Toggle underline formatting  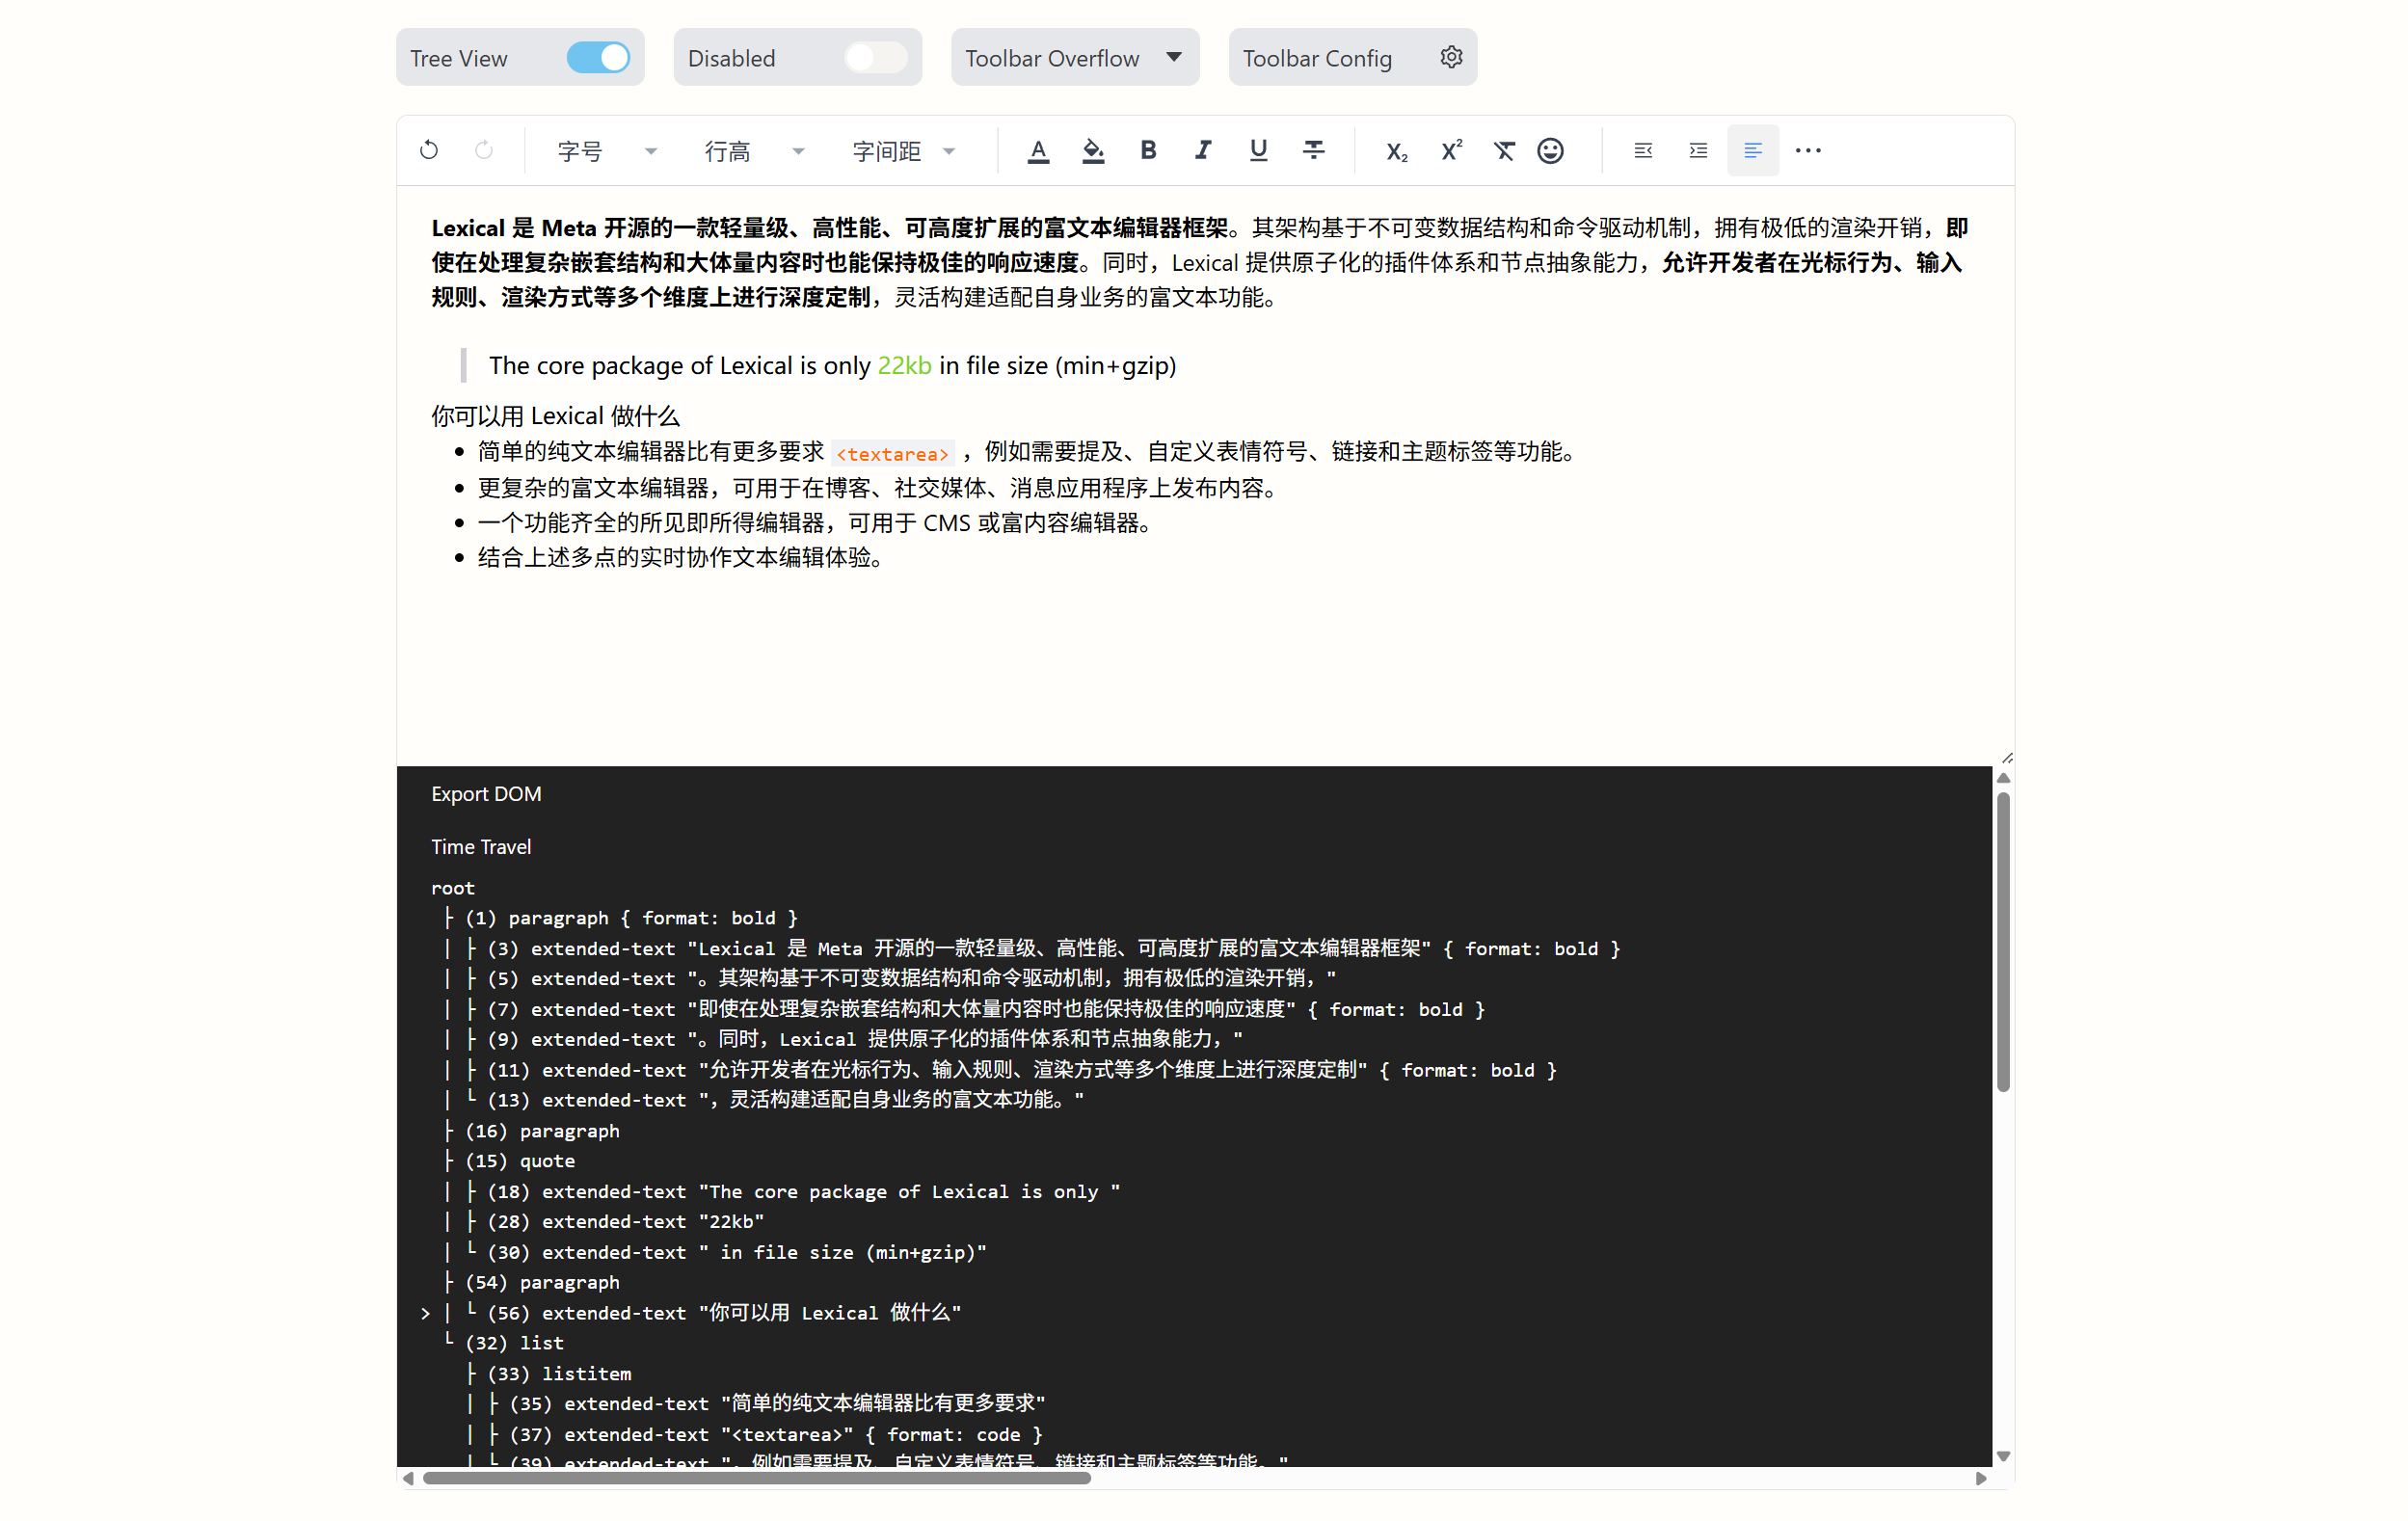(x=1258, y=150)
